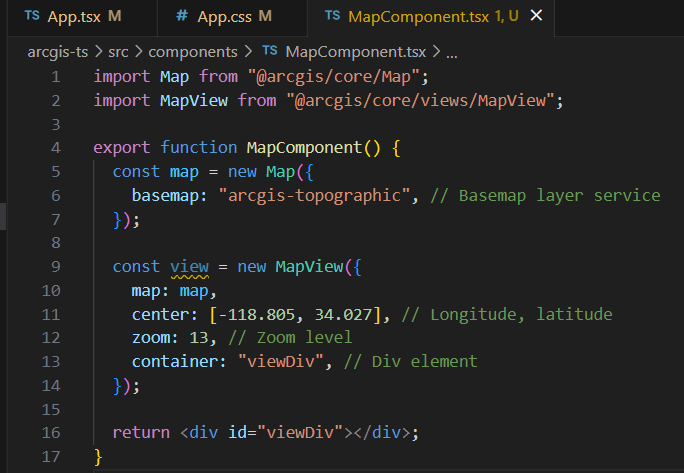Screen dimensions: 684x473
Task: Click 'new MapView' constructor call
Action: tap(290, 267)
